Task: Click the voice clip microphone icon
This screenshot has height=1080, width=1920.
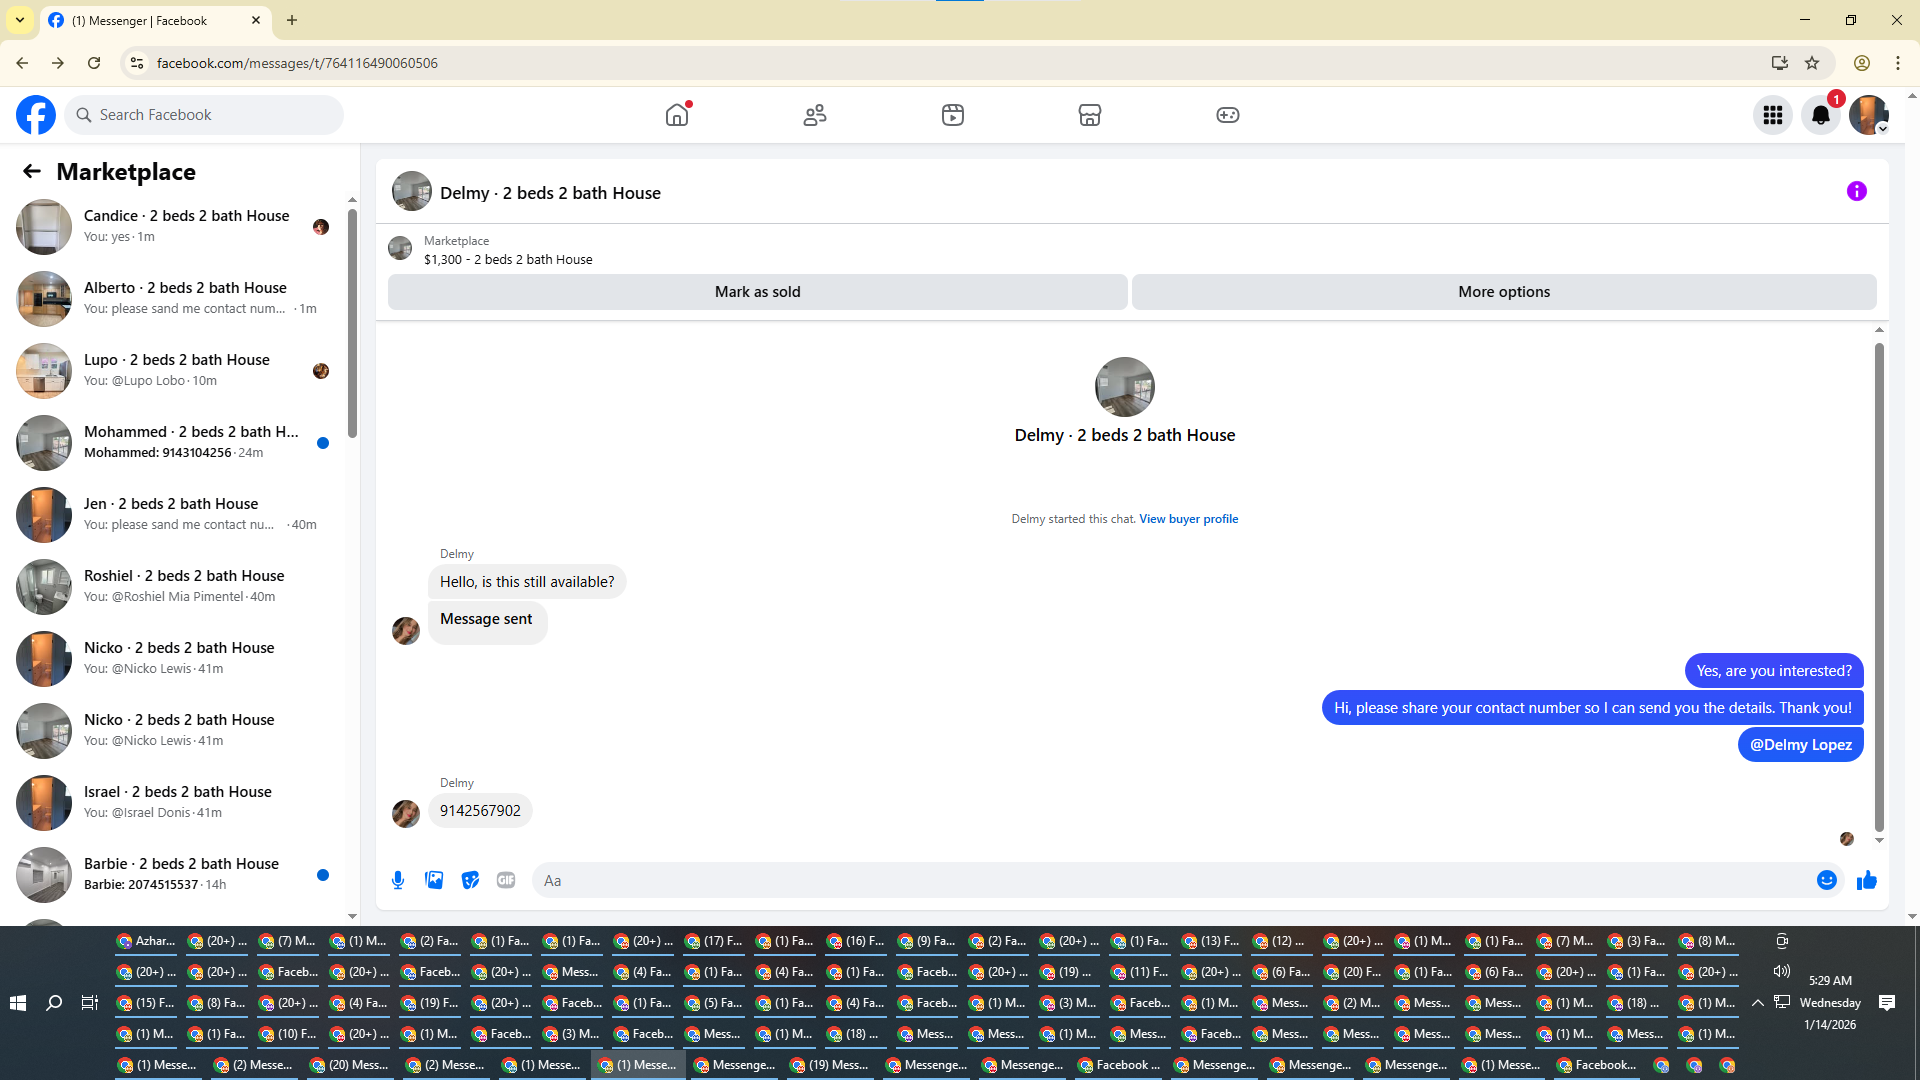Action: [398, 880]
